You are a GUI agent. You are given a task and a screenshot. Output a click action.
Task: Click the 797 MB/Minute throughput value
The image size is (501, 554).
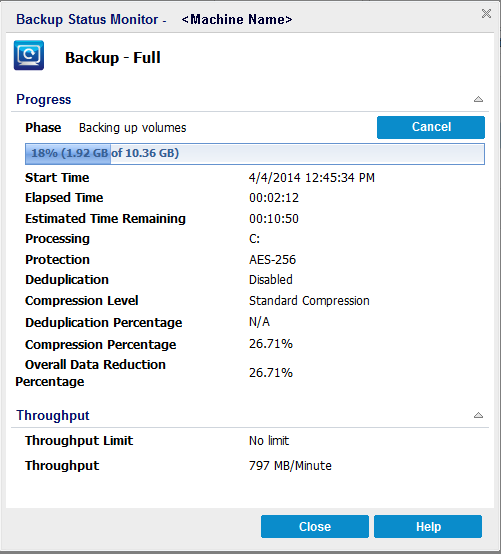click(x=290, y=466)
